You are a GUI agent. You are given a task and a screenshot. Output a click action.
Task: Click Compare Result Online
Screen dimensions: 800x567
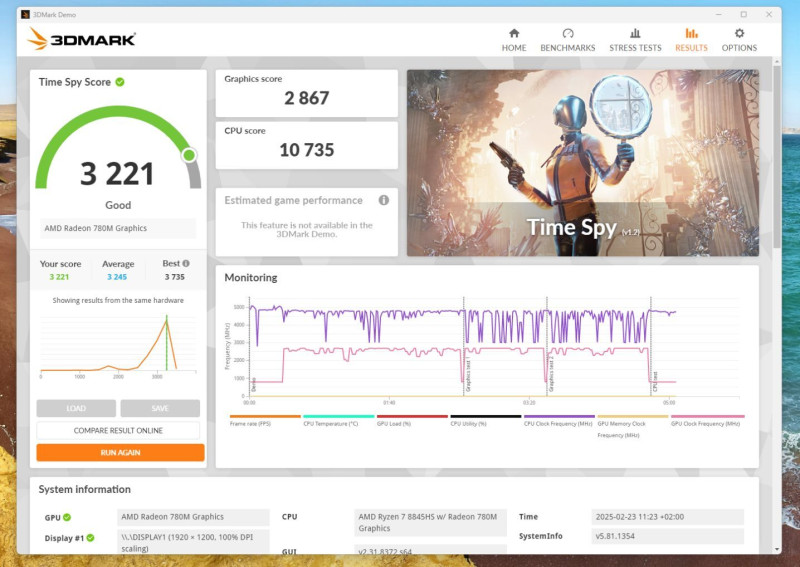[118, 430]
